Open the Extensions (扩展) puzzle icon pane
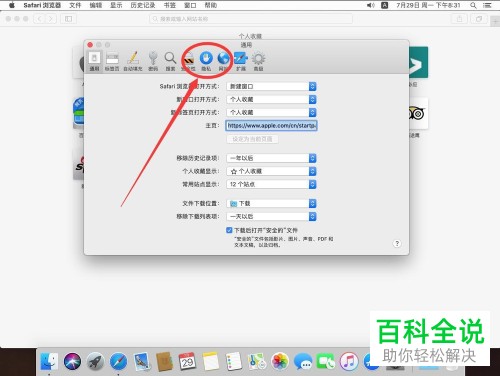Screen dimensions: 500x376 pyautogui.click(x=241, y=62)
